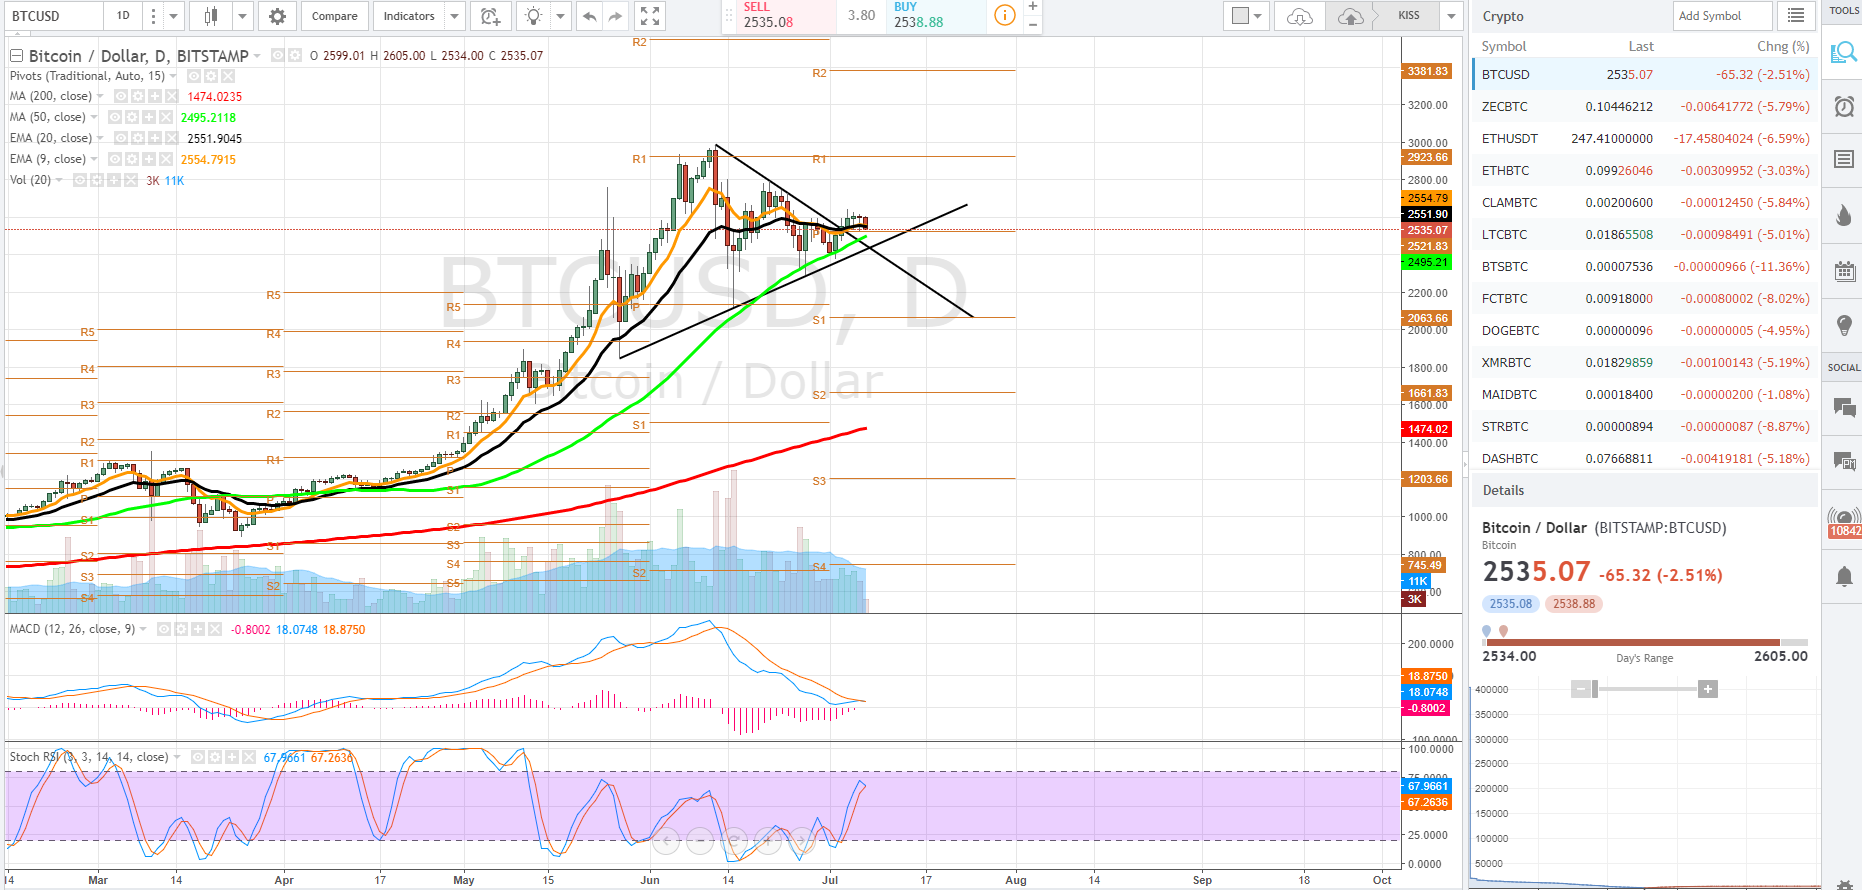
Task: Expand the KISS layout dropdown arrow
Action: point(1451,16)
